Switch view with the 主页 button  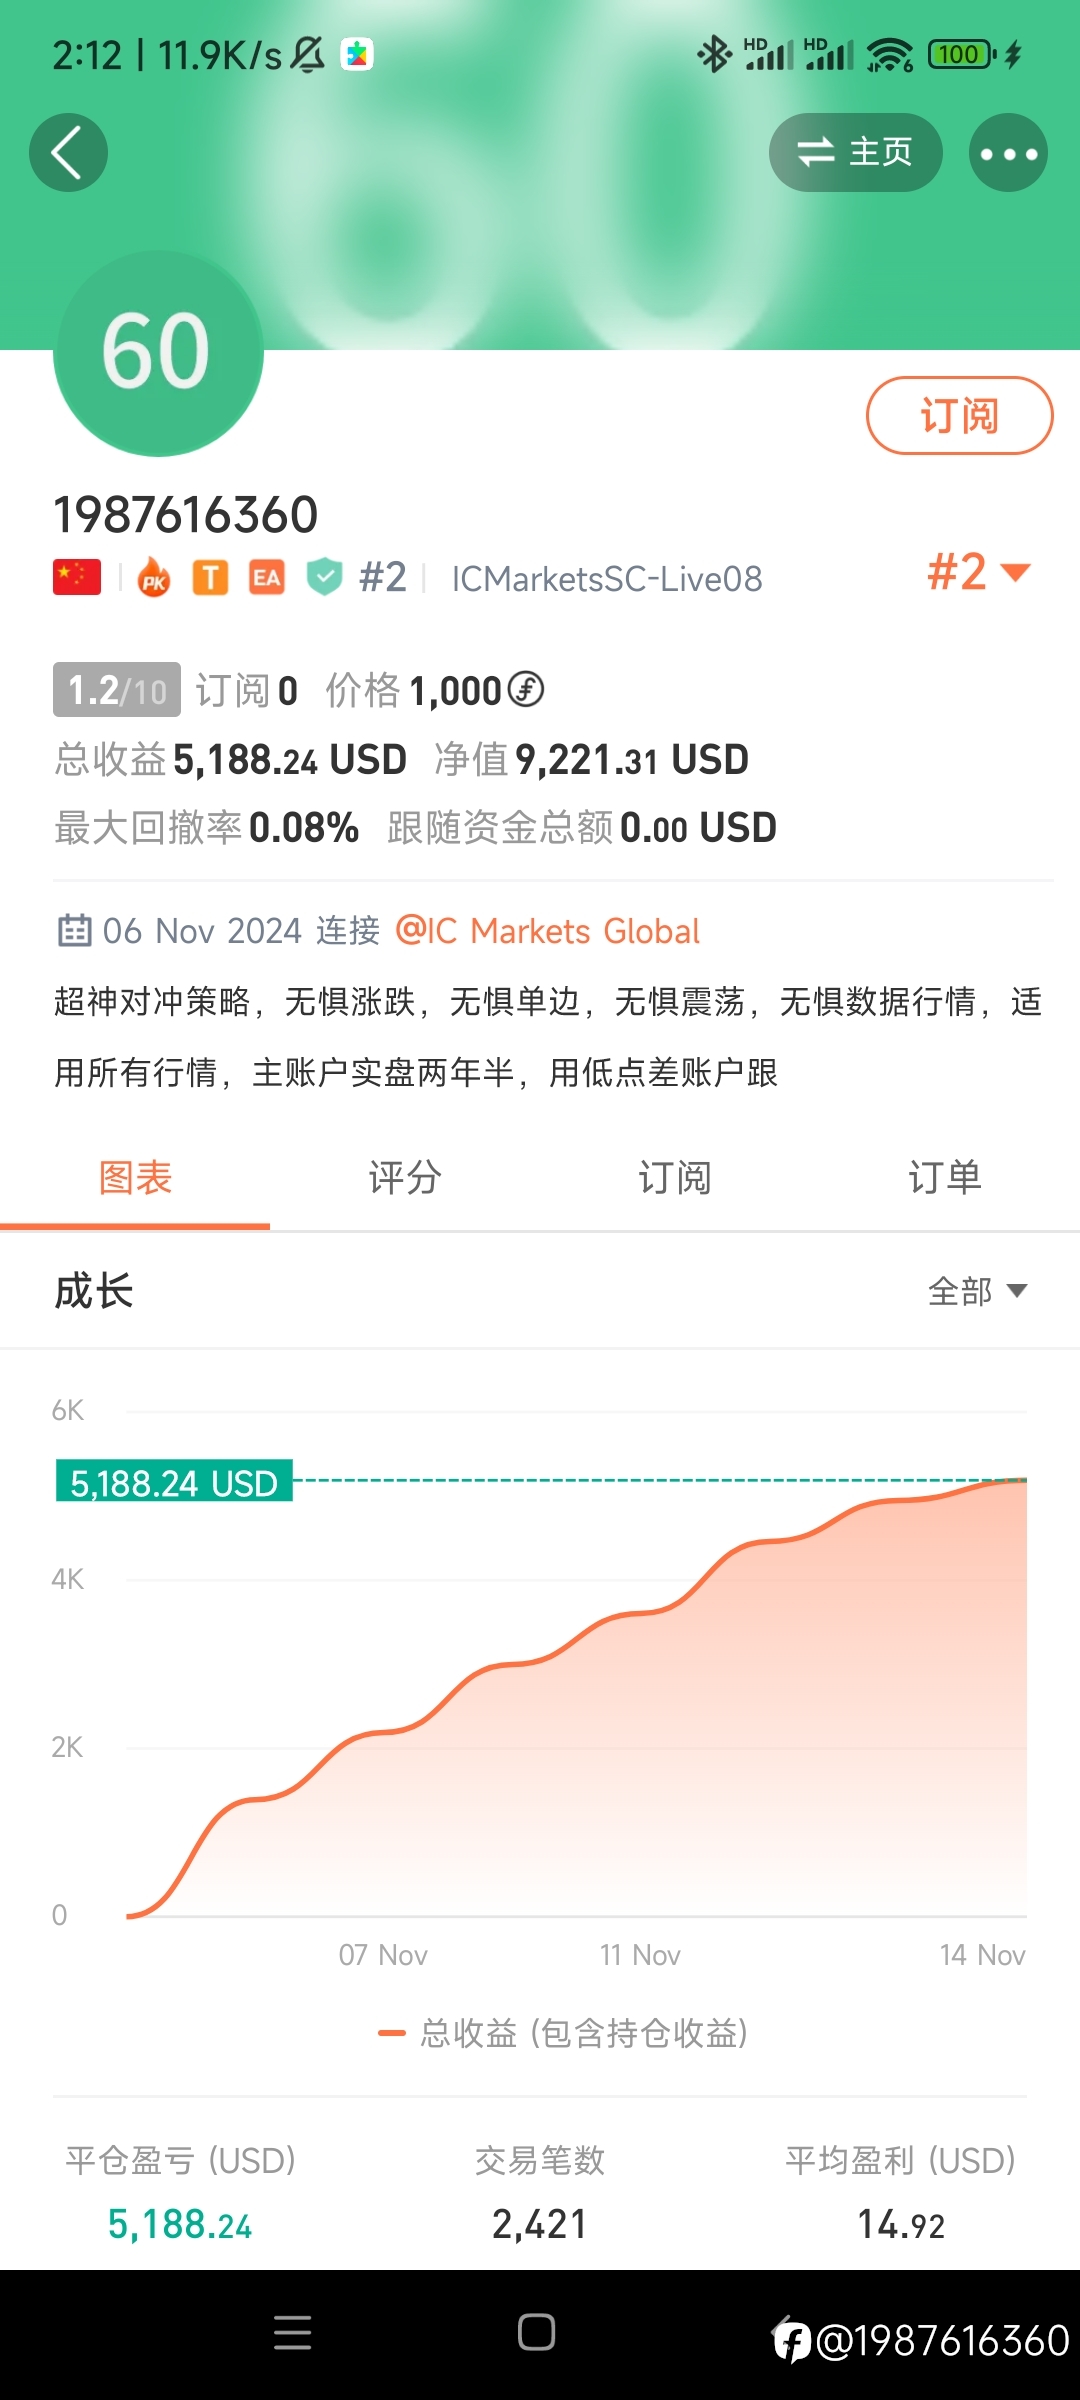coord(855,153)
